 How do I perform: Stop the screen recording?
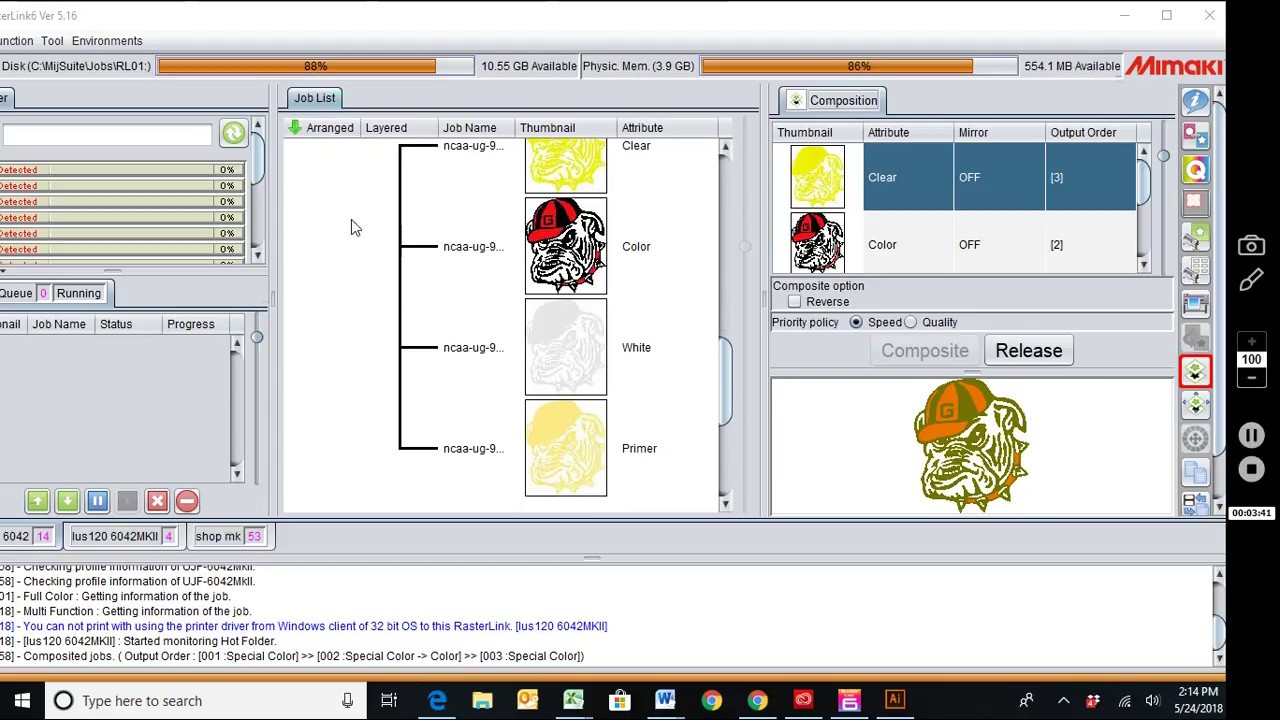click(1251, 469)
